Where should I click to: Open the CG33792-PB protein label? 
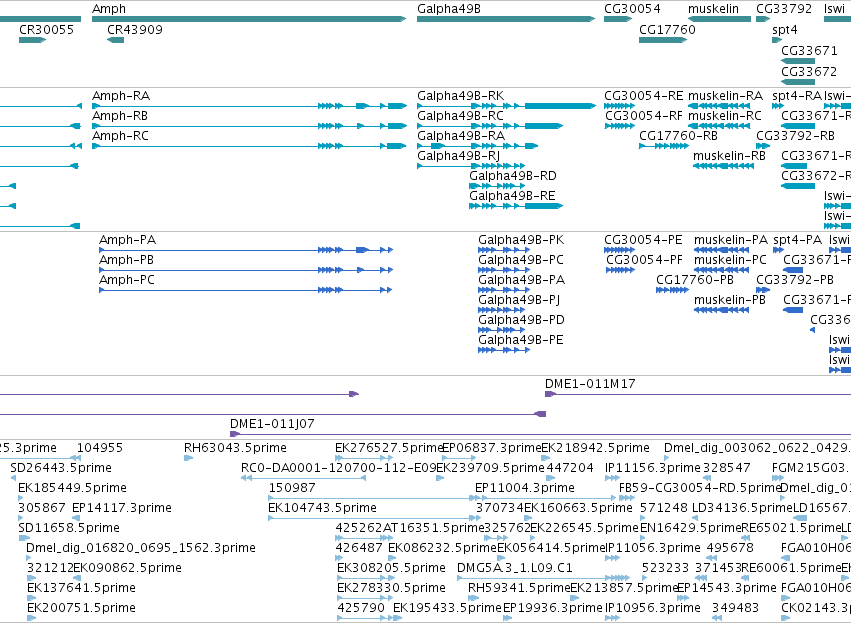pyautogui.click(x=795, y=280)
